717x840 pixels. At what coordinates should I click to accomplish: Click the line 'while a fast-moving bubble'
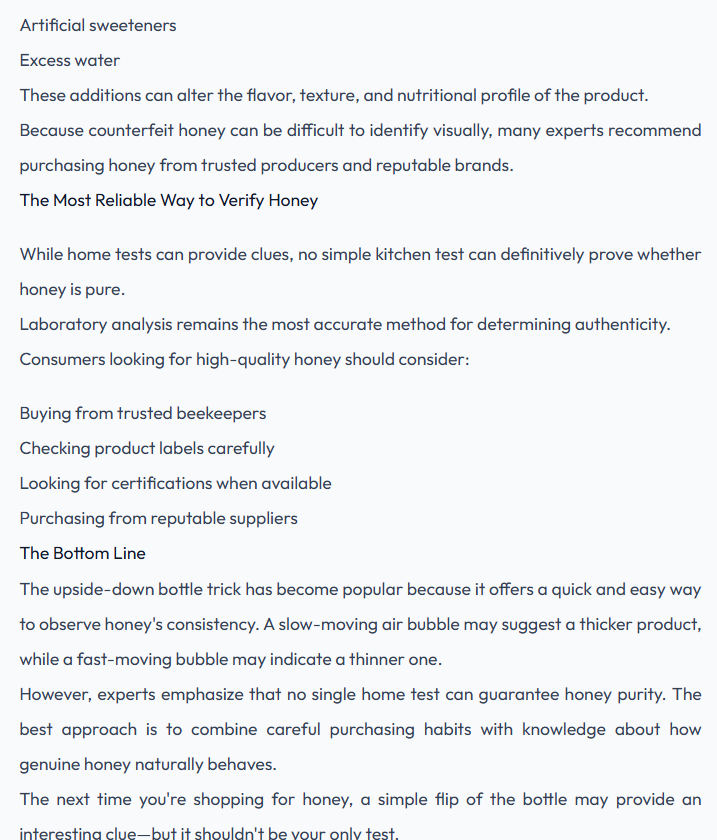click(231, 659)
